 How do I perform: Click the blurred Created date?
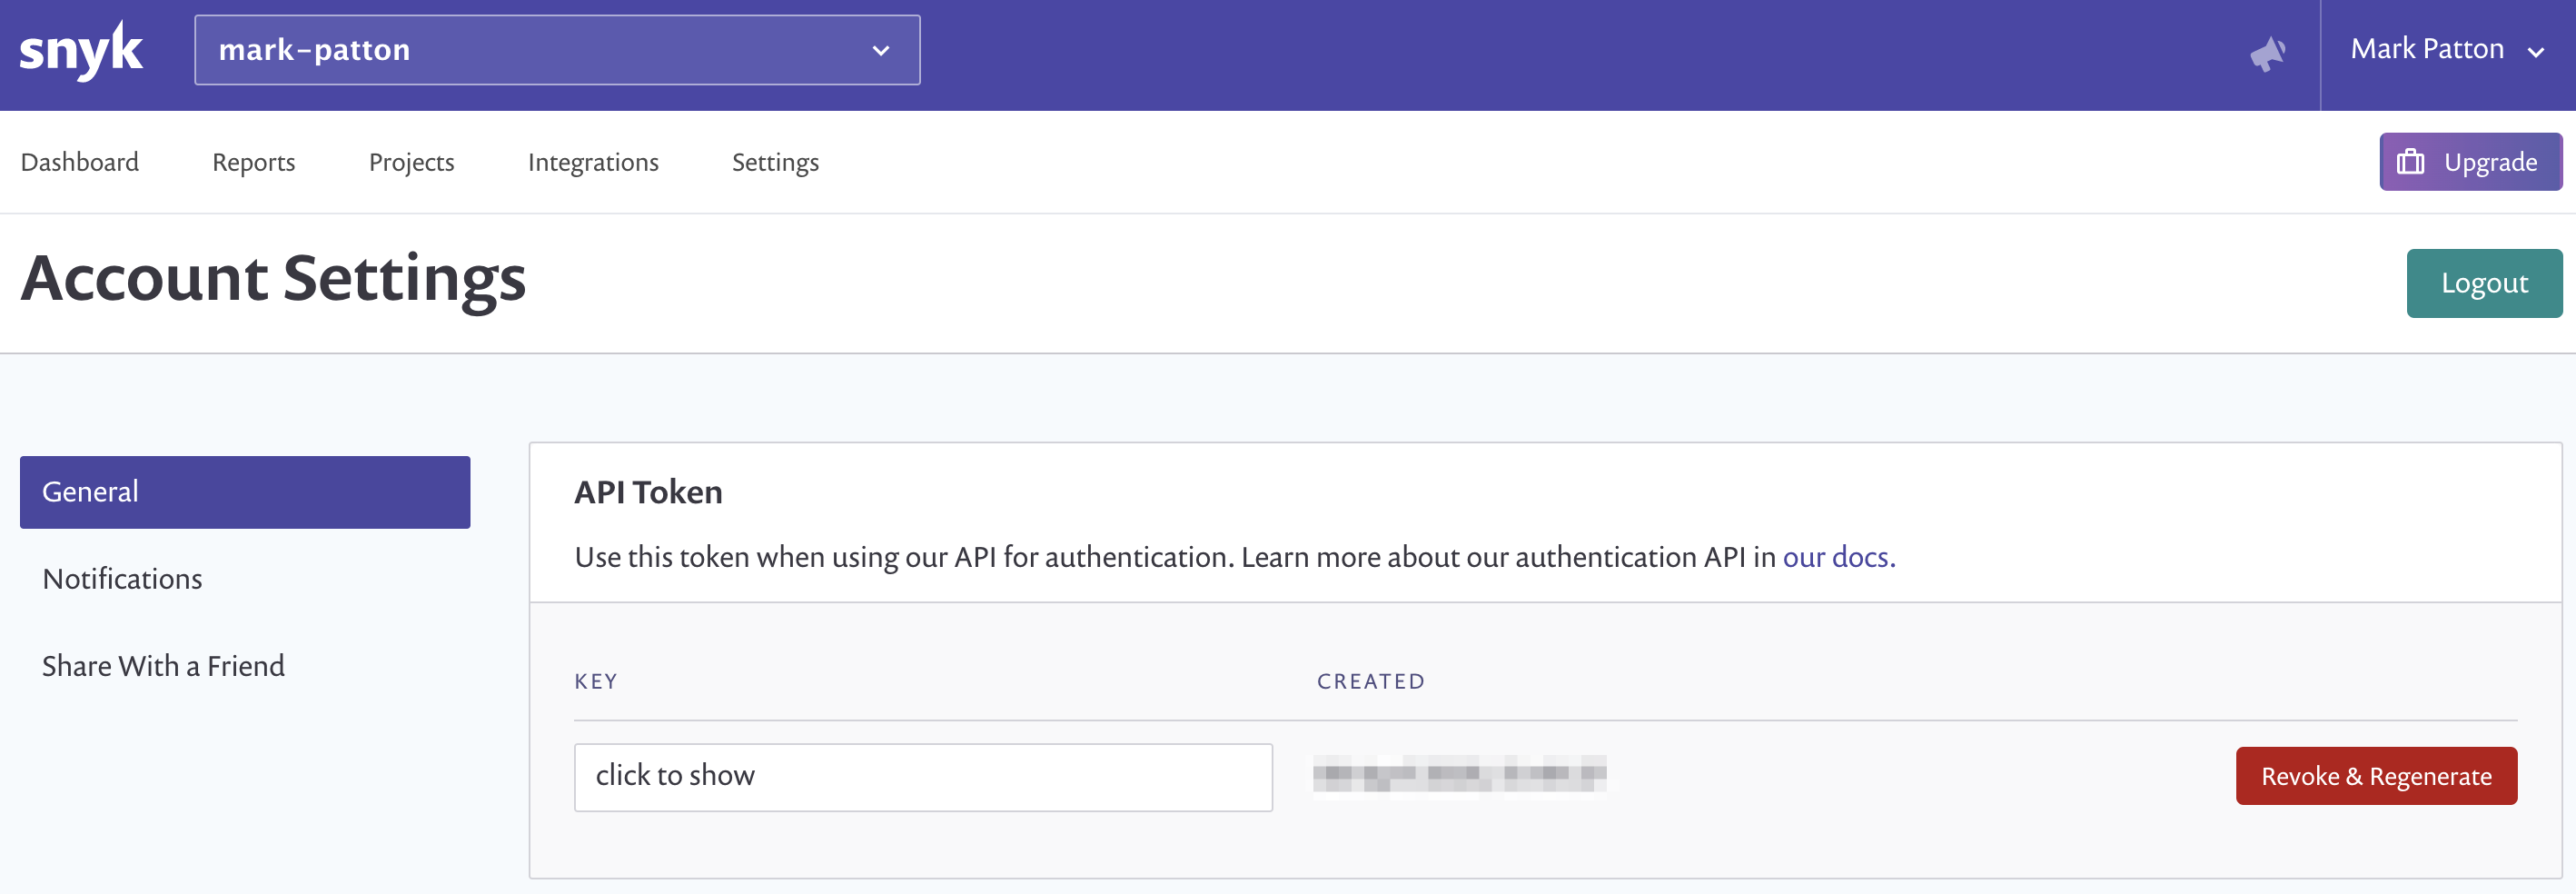[x=1459, y=775]
